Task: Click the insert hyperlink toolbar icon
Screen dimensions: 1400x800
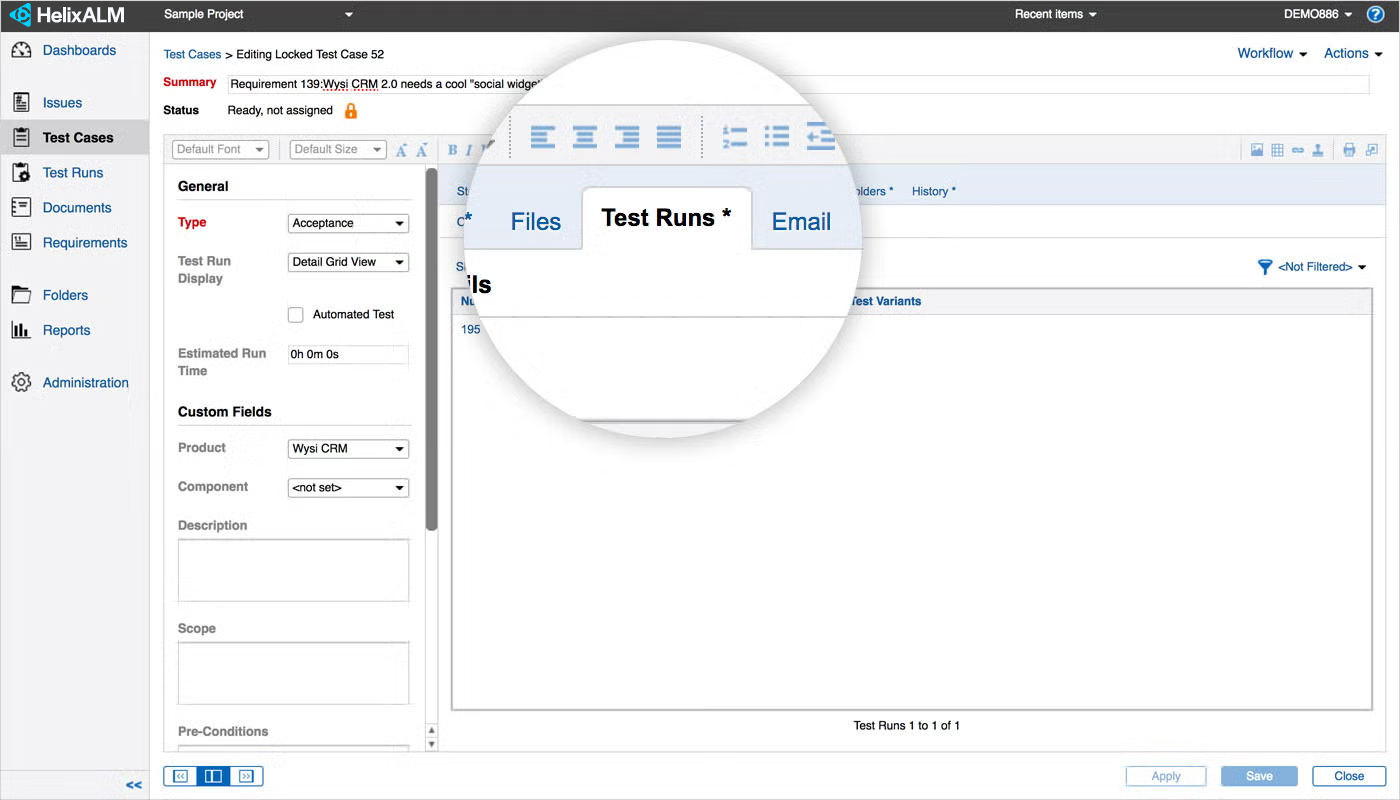Action: 1297,150
